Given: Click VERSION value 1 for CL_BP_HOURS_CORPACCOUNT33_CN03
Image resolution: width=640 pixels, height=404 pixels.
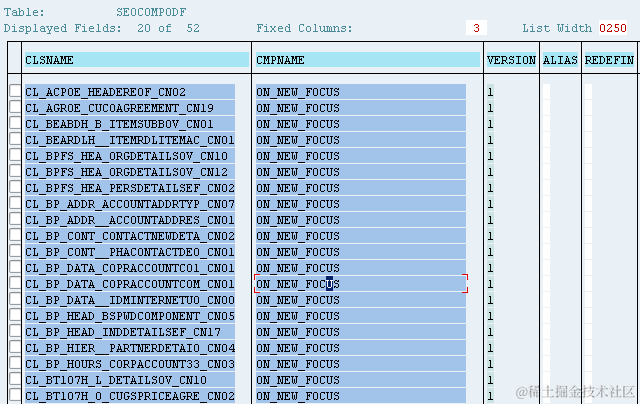Looking at the screenshot, I should pos(490,364).
